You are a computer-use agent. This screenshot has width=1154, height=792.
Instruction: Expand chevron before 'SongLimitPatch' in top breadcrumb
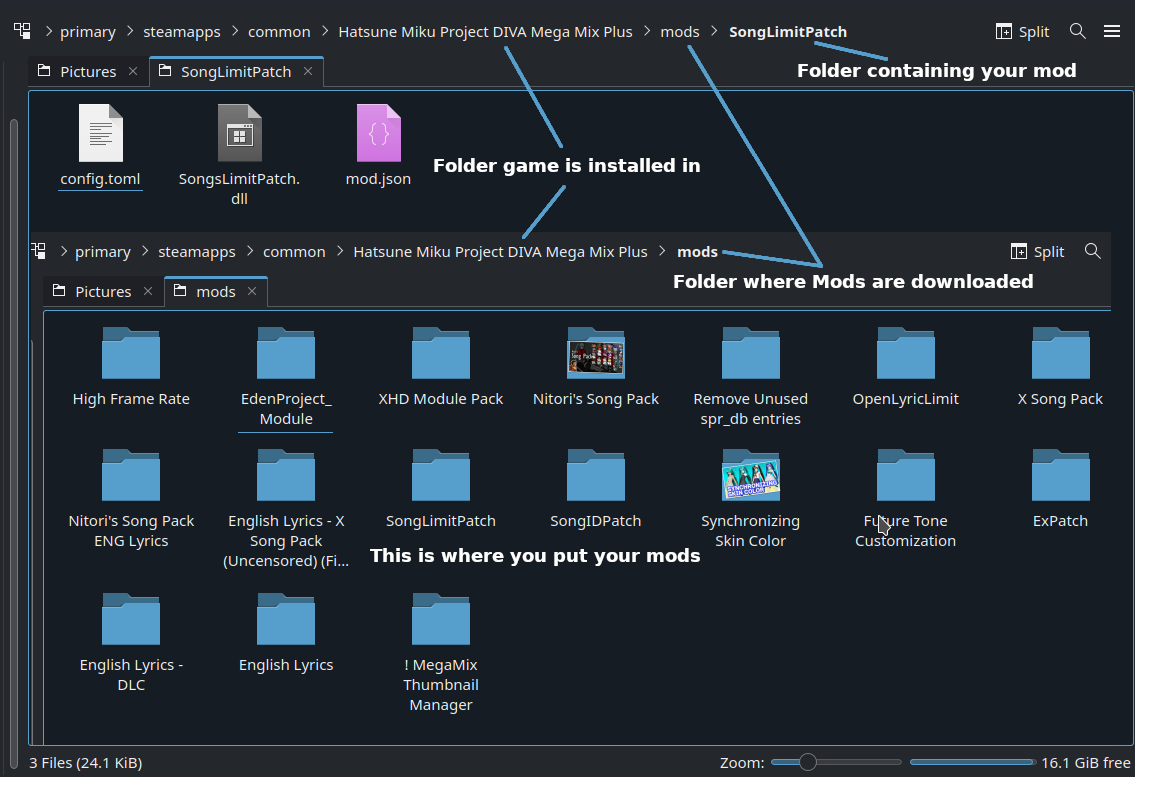[x=714, y=31]
